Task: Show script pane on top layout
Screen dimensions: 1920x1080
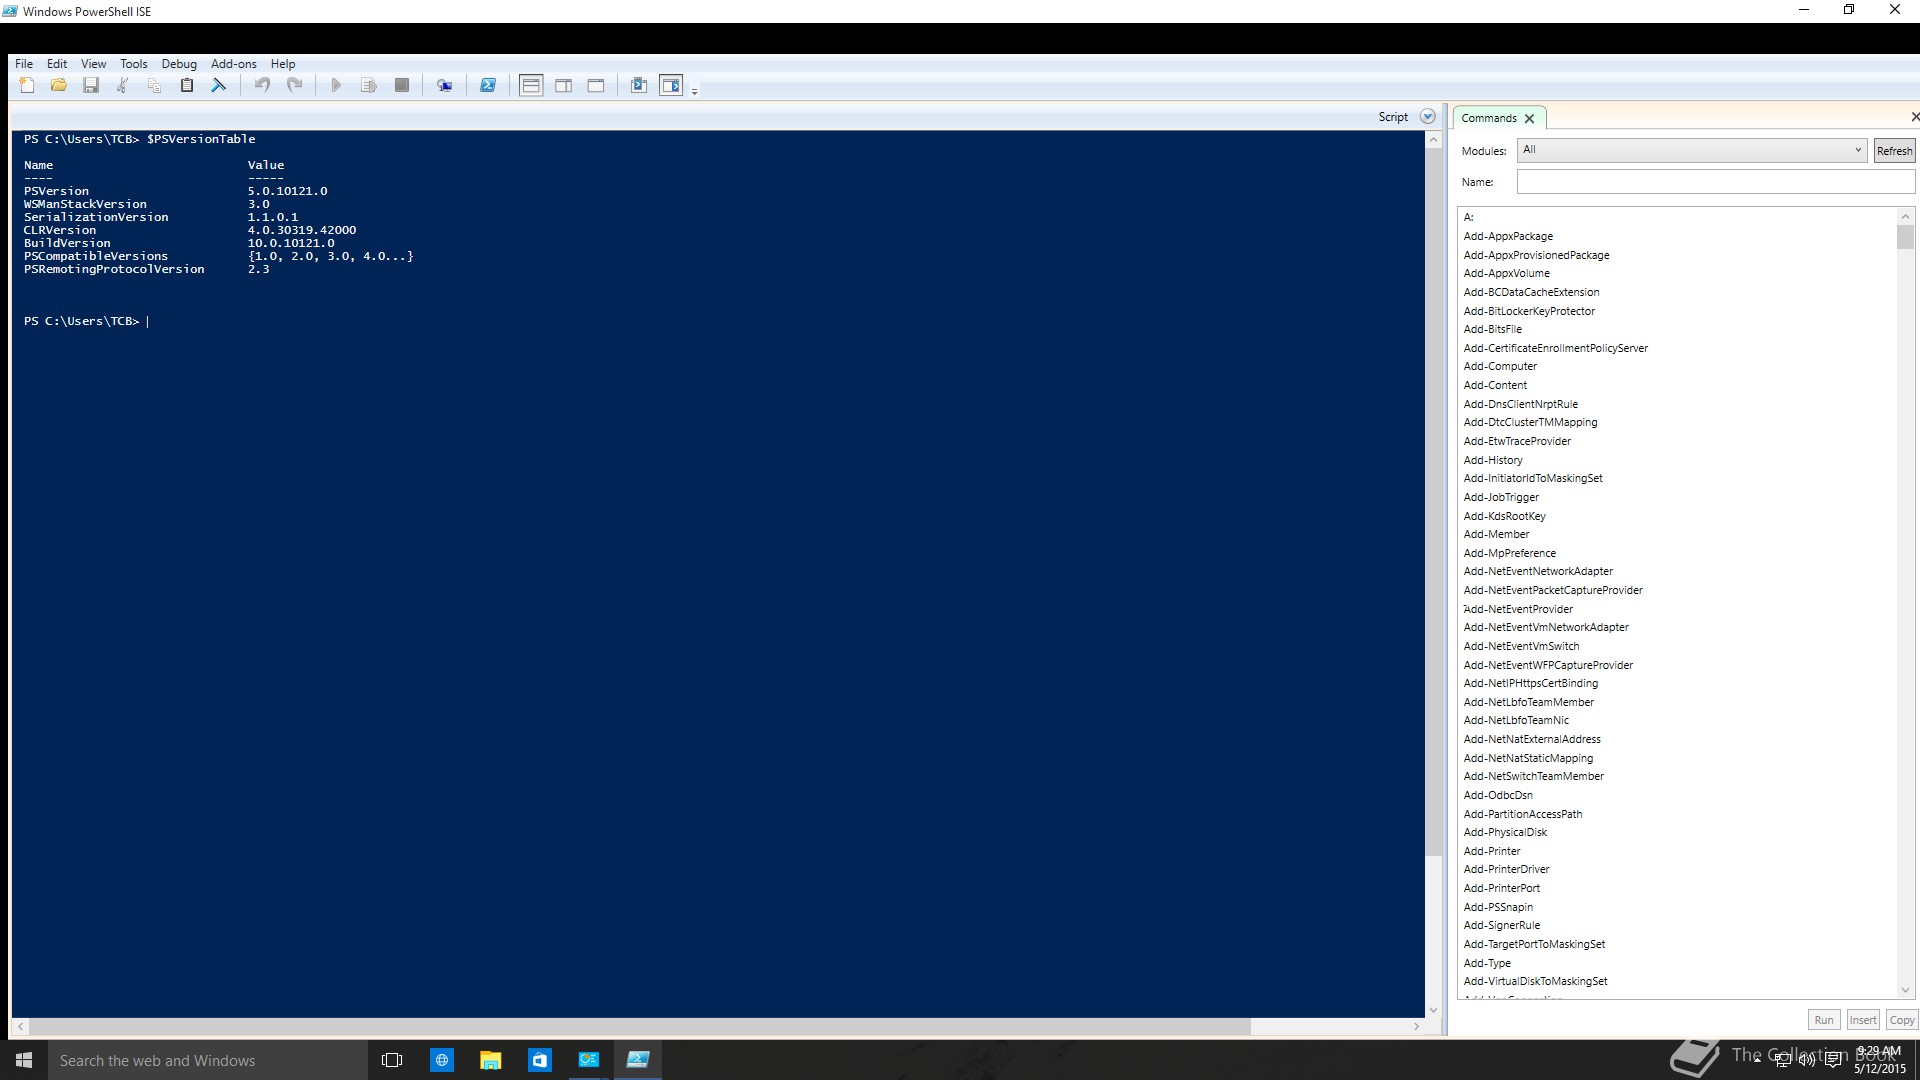Action: pos(531,86)
